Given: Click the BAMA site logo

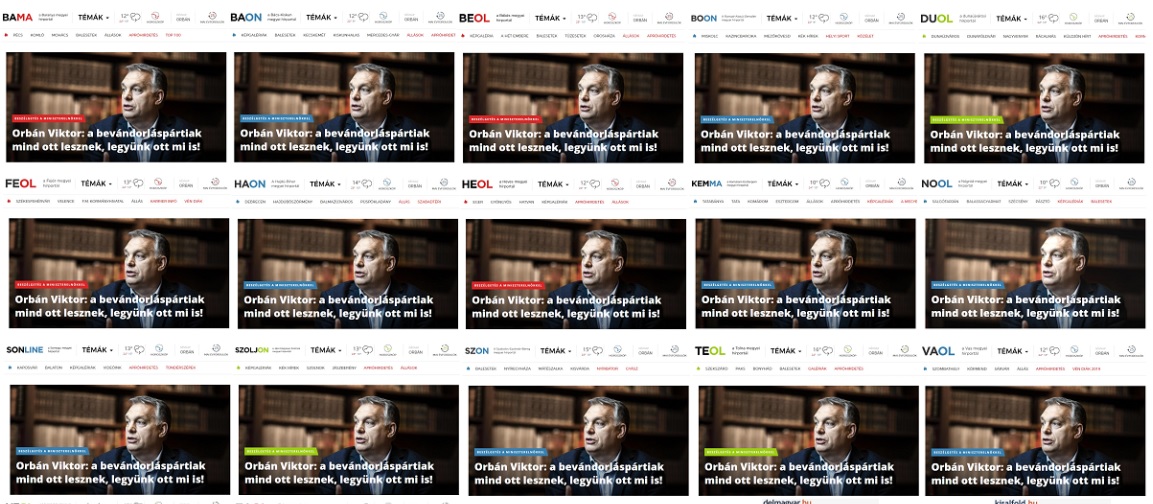Looking at the screenshot, I should tap(18, 18).
